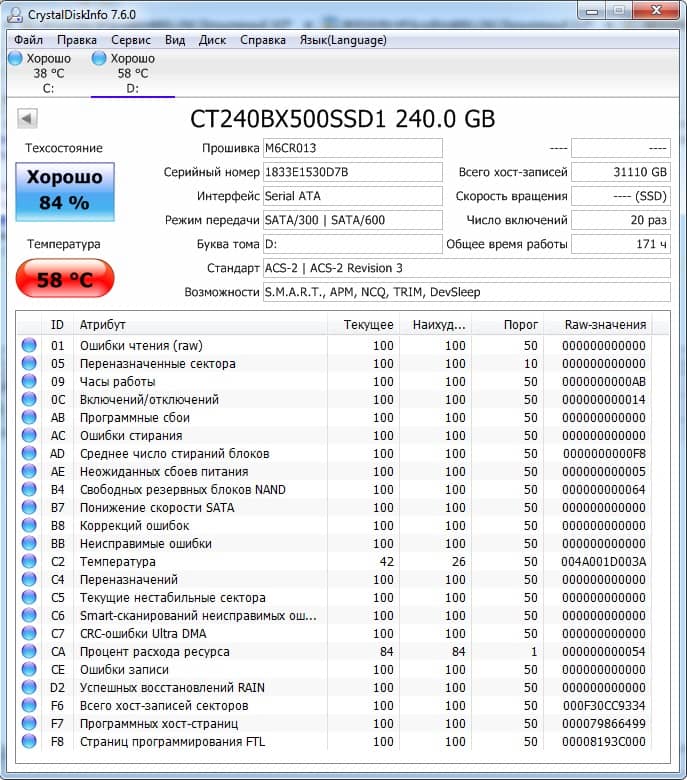The height and width of the screenshot is (780, 687).
Task: Click the ID column header
Action: pyautogui.click(x=58, y=324)
